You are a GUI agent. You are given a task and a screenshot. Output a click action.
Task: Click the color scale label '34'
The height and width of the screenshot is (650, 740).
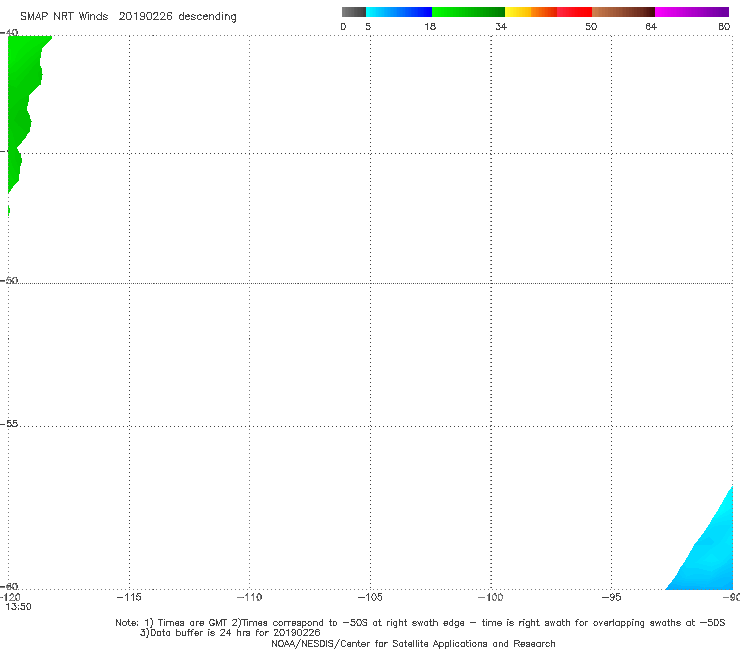click(x=501, y=26)
